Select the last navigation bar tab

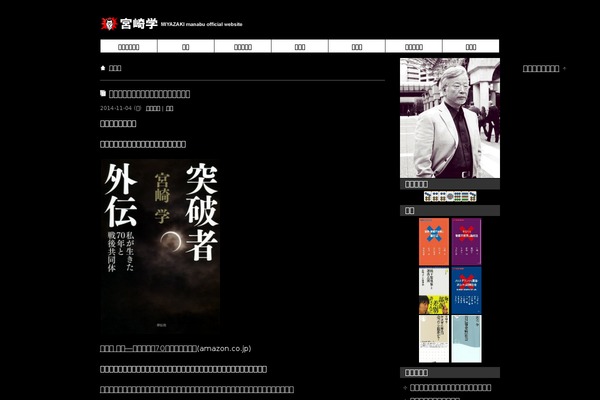tap(471, 46)
